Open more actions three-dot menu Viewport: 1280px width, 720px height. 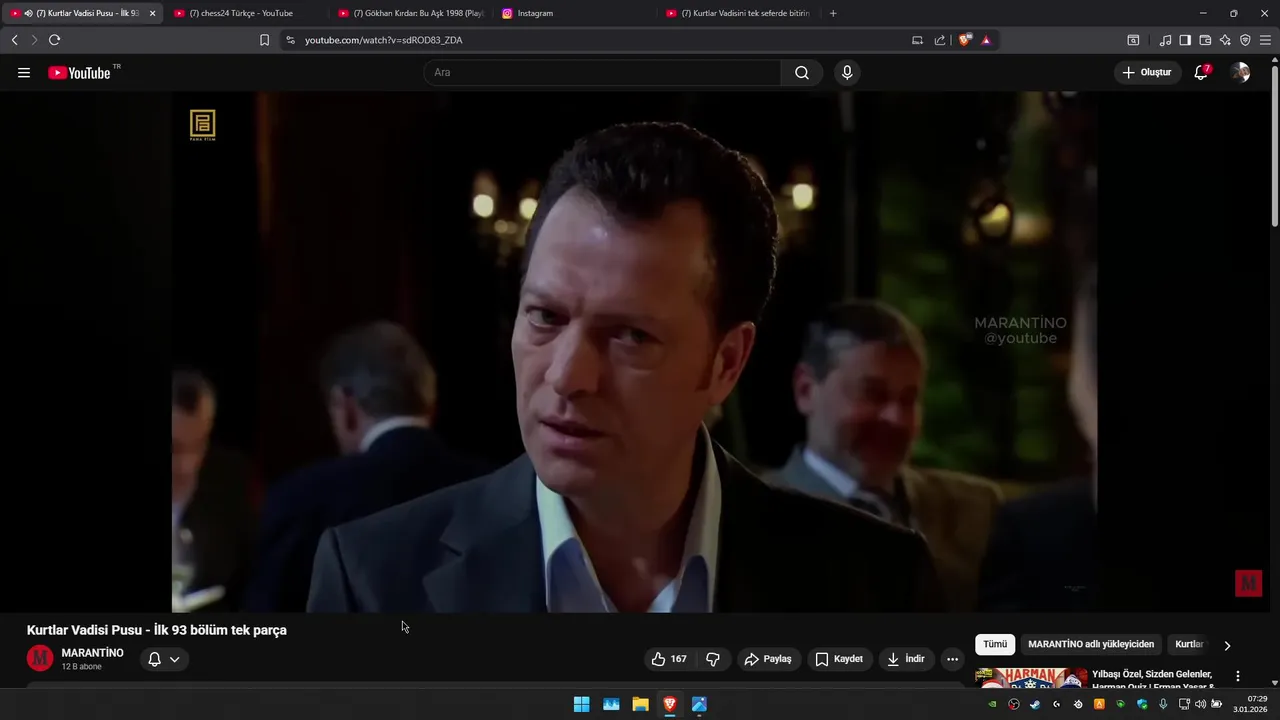click(x=952, y=659)
